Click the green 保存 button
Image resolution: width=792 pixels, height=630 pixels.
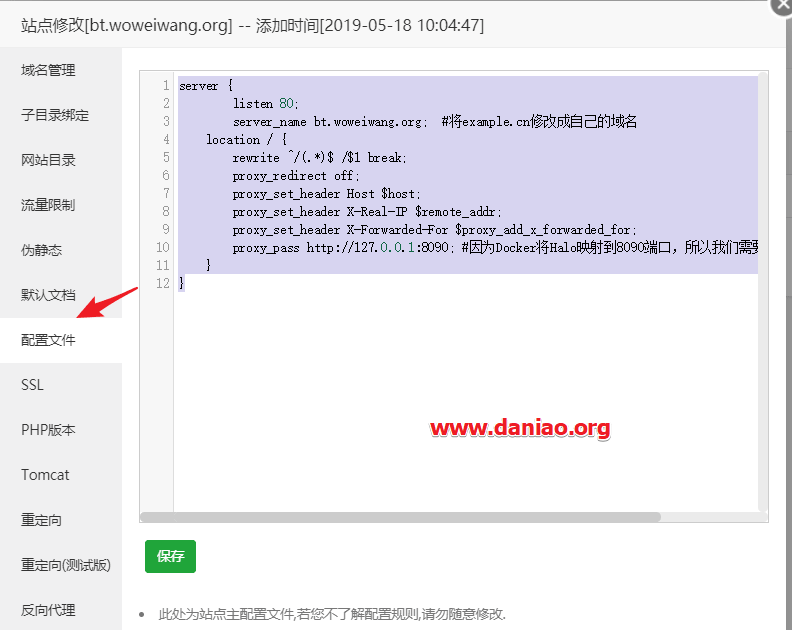[170, 556]
